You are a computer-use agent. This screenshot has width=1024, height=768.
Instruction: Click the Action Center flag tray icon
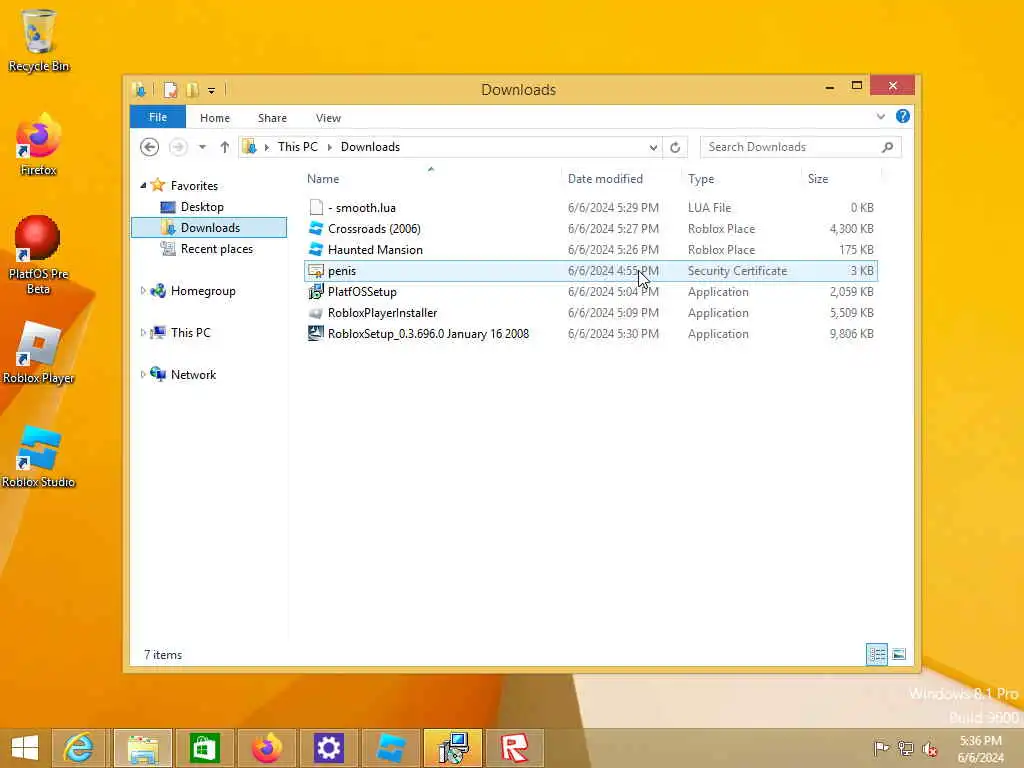(x=881, y=748)
